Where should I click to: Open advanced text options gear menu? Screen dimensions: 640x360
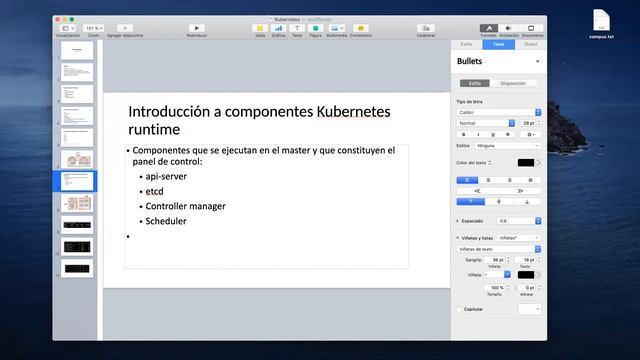pos(531,134)
